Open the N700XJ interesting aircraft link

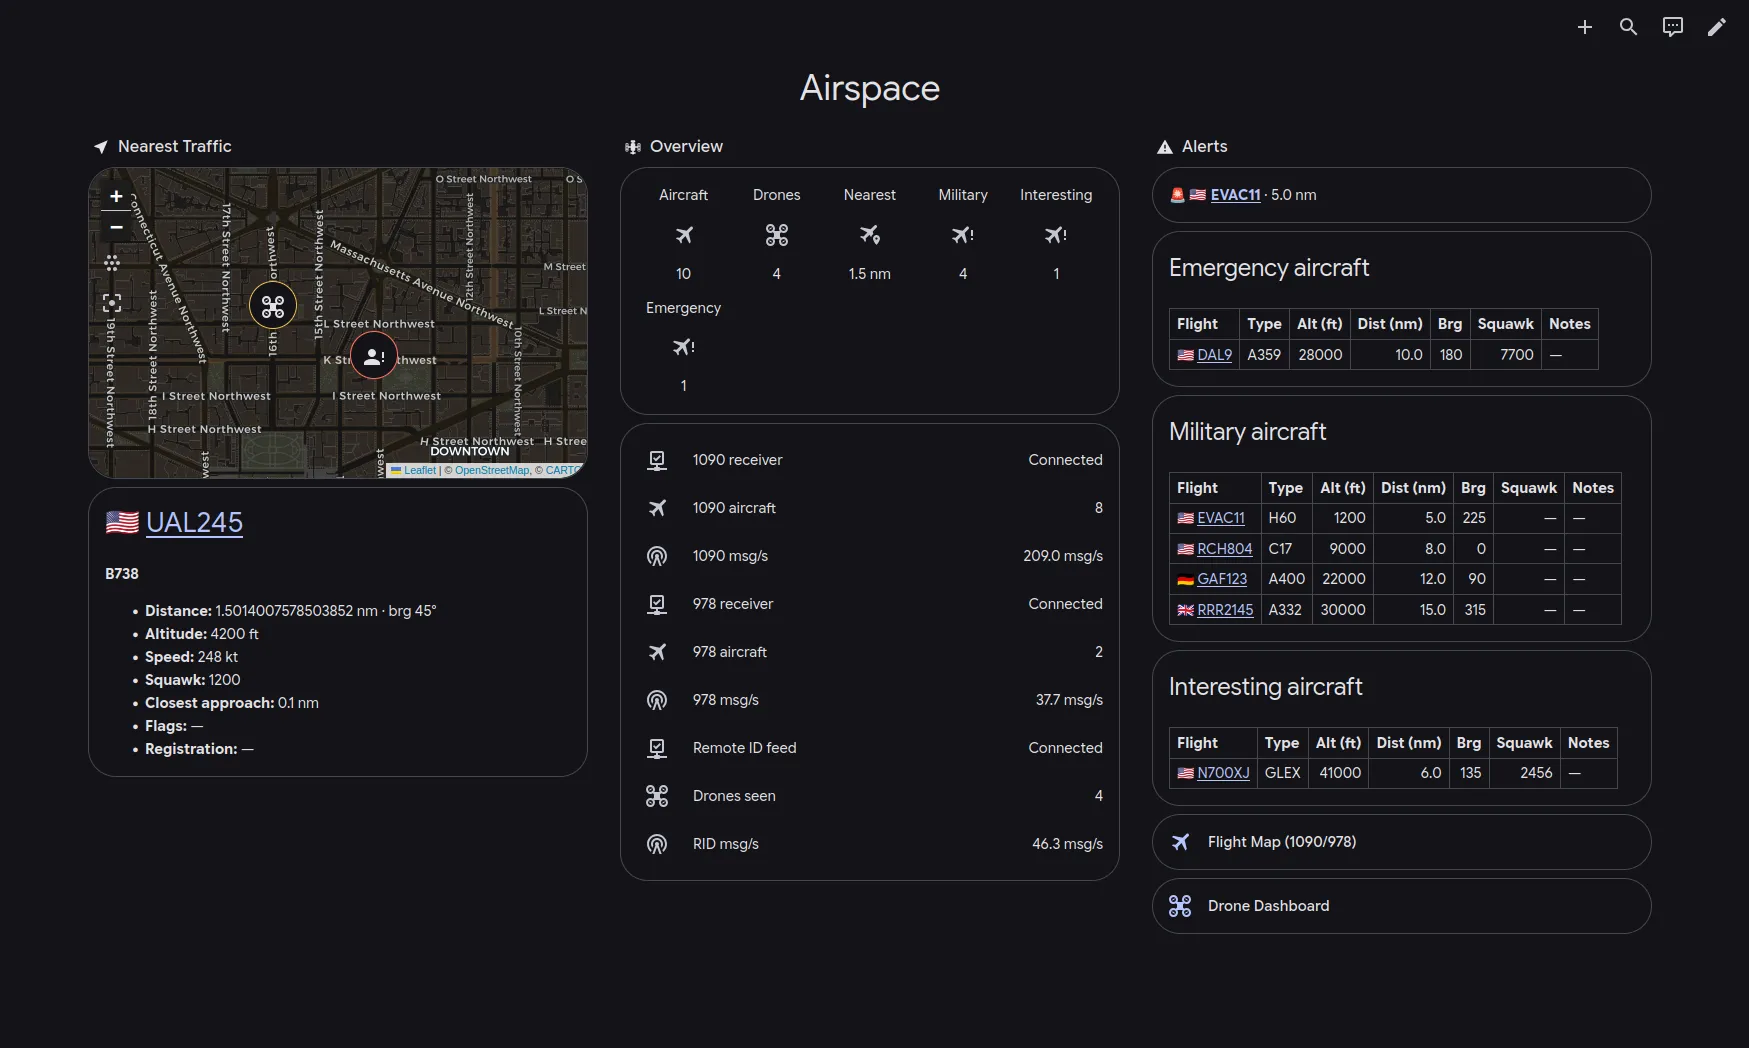[1223, 773]
